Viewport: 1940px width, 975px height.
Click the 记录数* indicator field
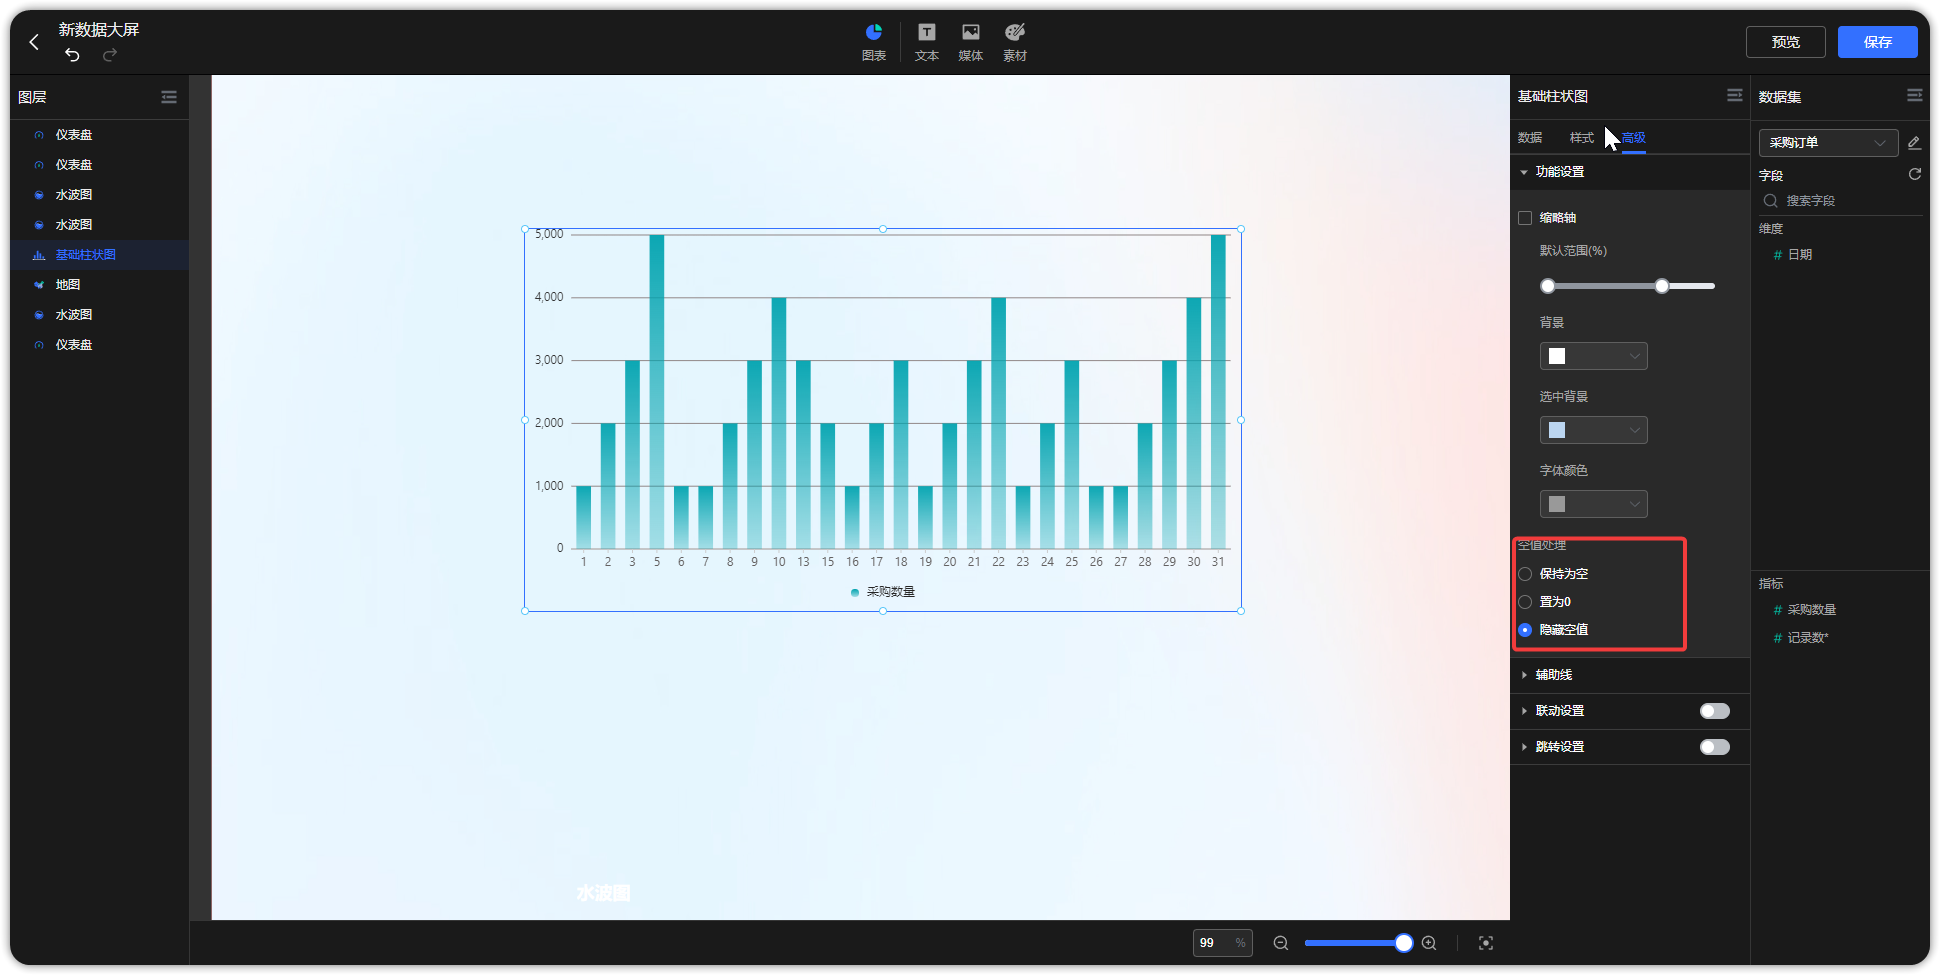click(x=1808, y=638)
